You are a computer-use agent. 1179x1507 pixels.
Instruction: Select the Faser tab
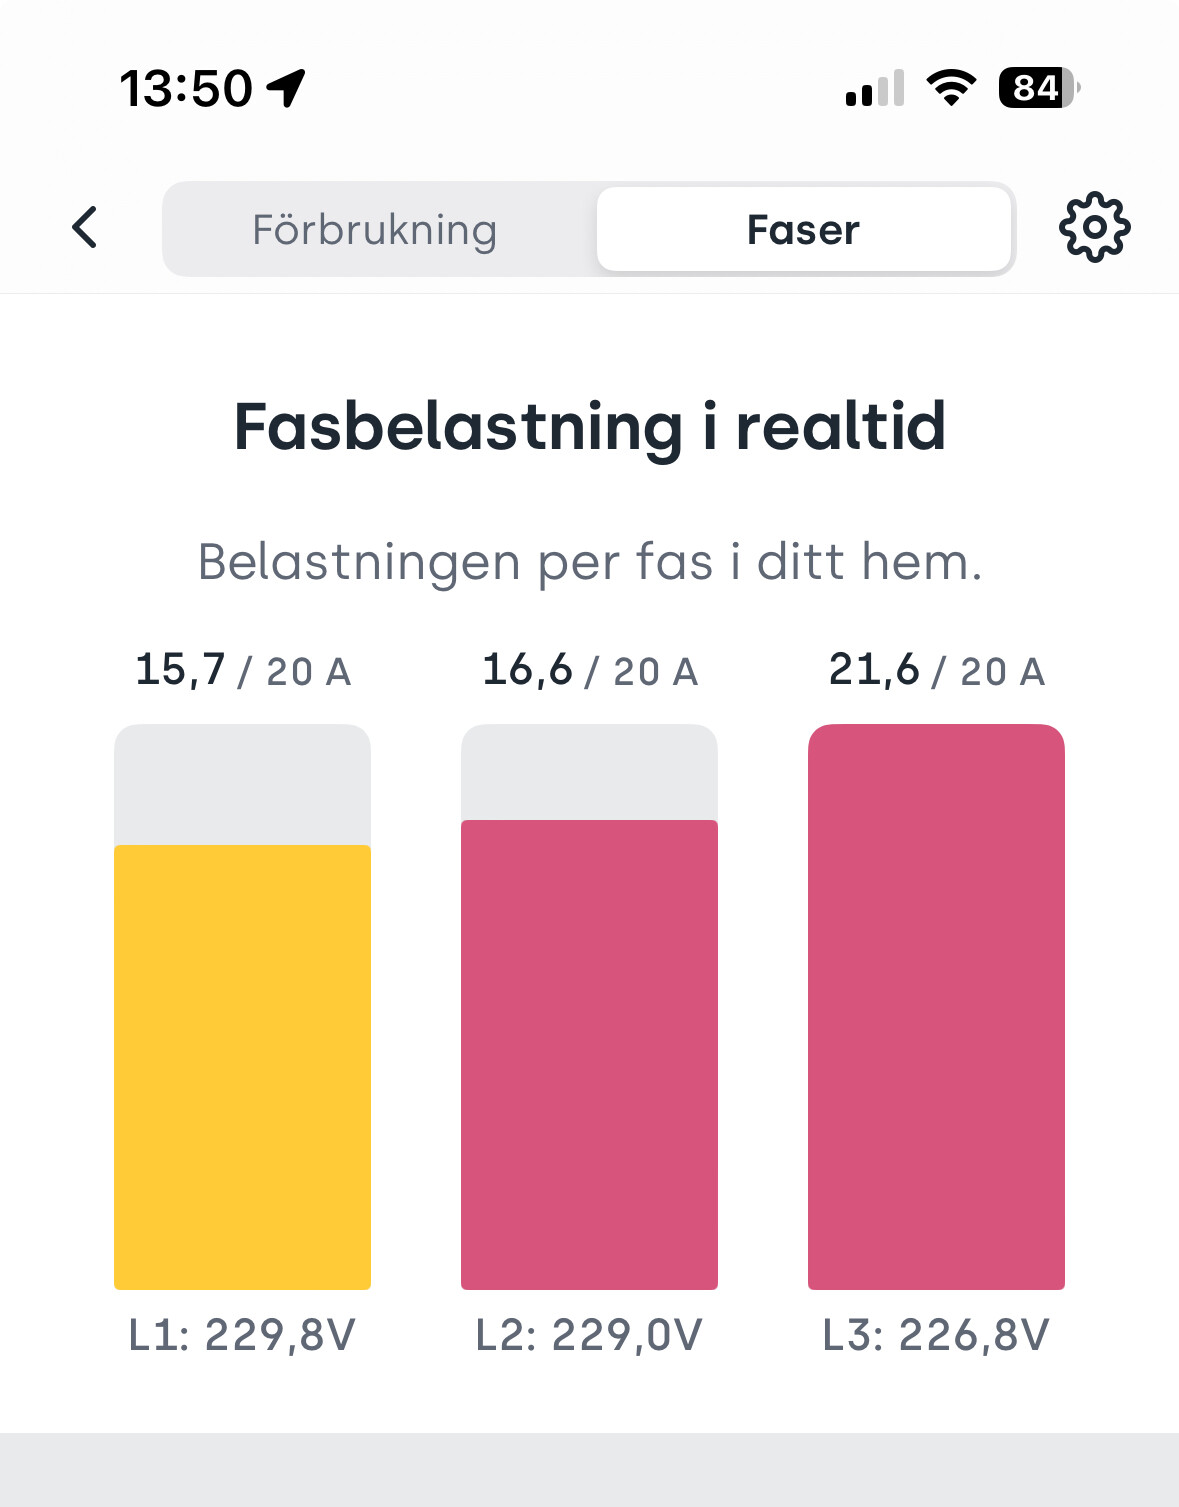(x=803, y=229)
